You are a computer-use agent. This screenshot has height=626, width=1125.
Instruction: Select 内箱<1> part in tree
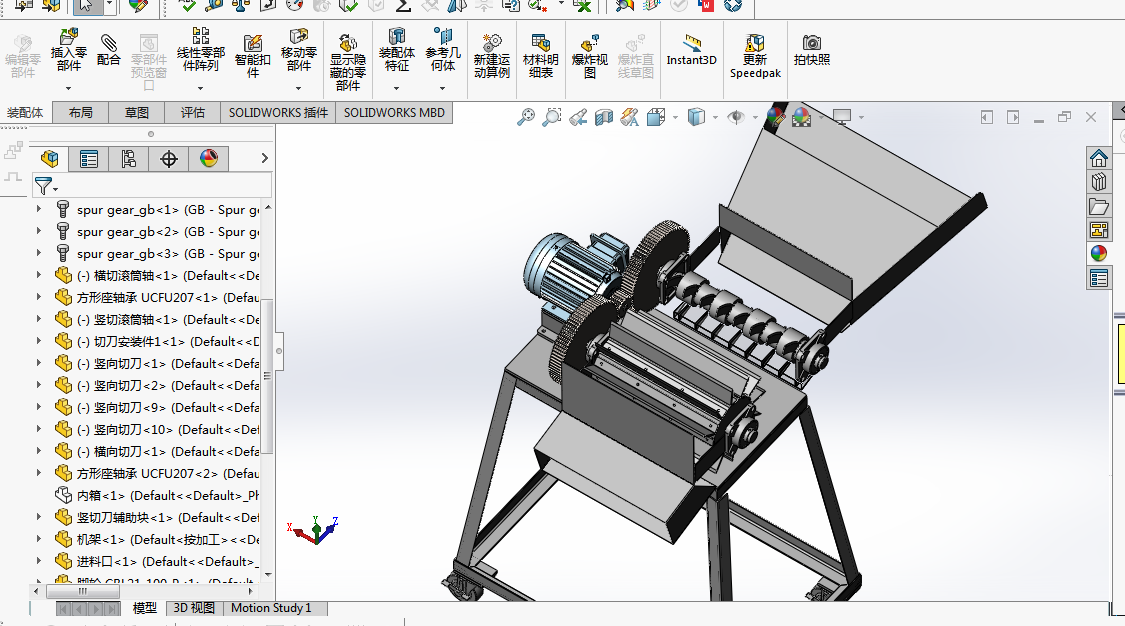pos(158,495)
